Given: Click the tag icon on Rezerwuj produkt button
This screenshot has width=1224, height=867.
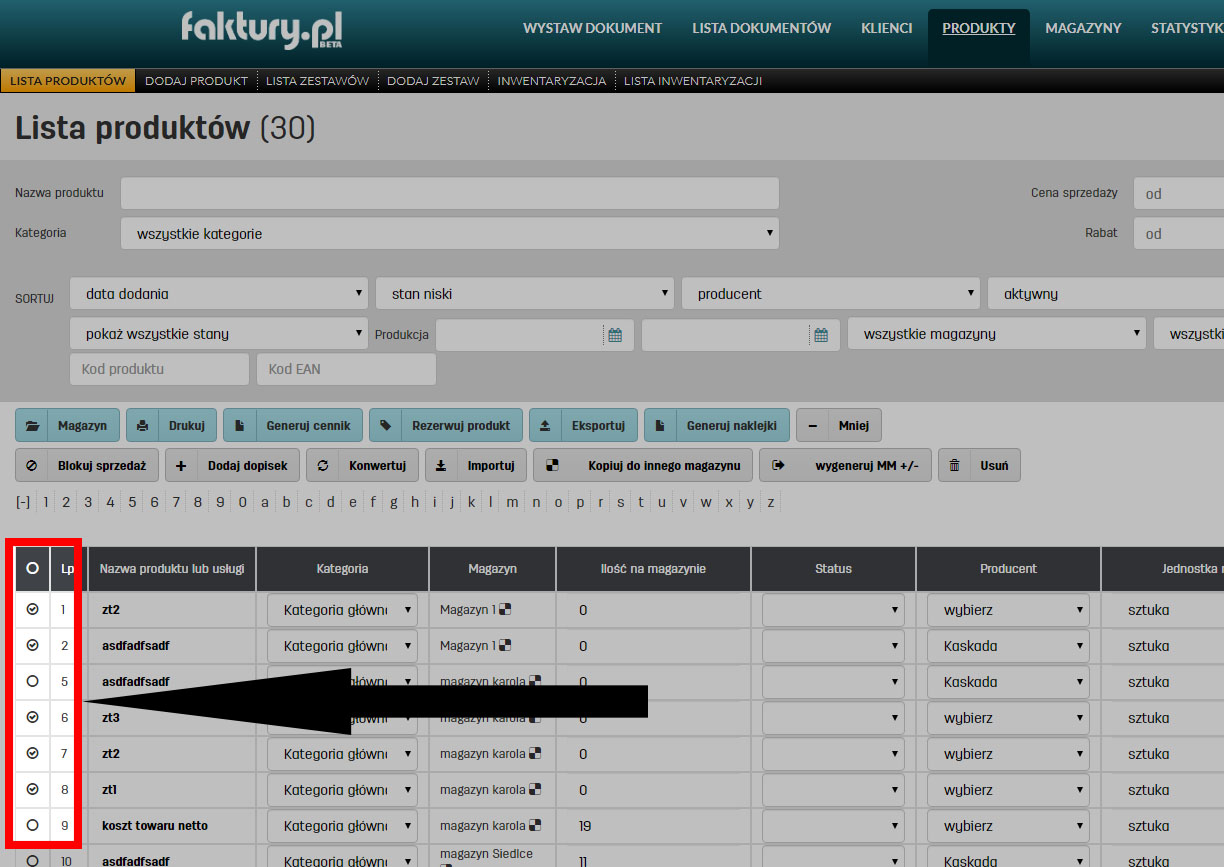Looking at the screenshot, I should pos(385,424).
